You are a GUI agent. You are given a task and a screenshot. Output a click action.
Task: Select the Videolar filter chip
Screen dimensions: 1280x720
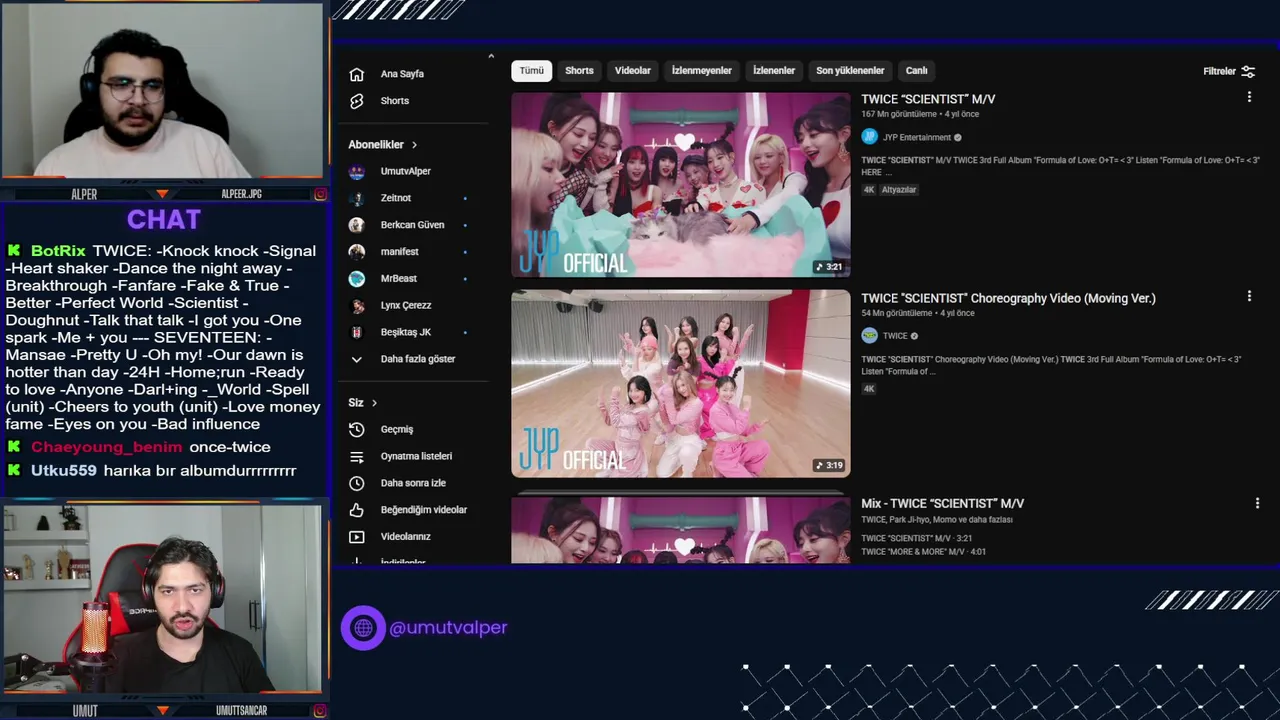click(632, 71)
